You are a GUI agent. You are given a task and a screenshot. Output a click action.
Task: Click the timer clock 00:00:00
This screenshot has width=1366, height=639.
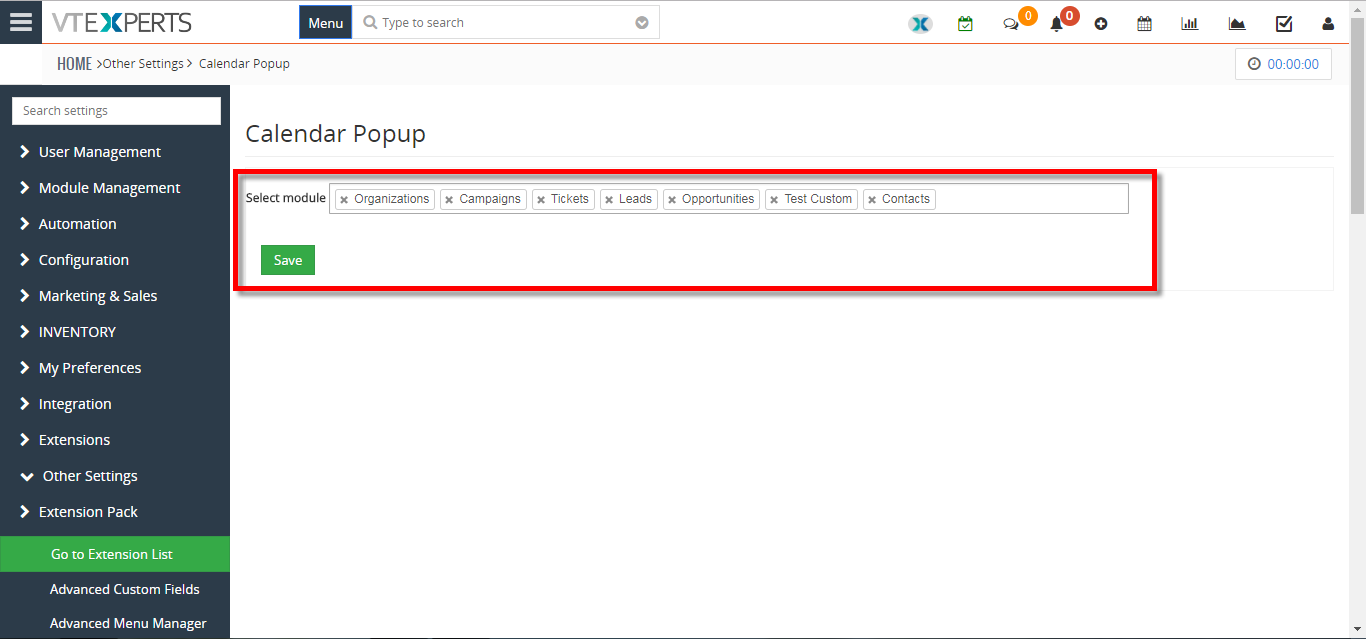(1283, 64)
